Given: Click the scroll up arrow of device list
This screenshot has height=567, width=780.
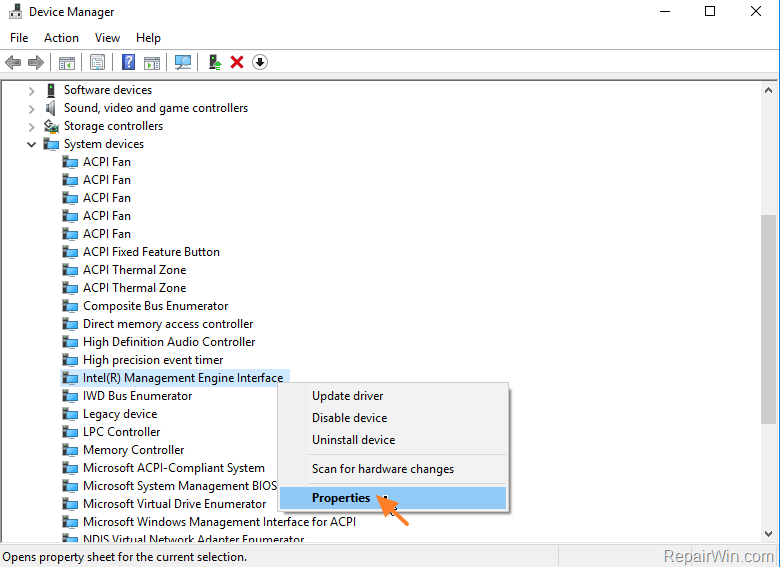Looking at the screenshot, I should [768, 90].
